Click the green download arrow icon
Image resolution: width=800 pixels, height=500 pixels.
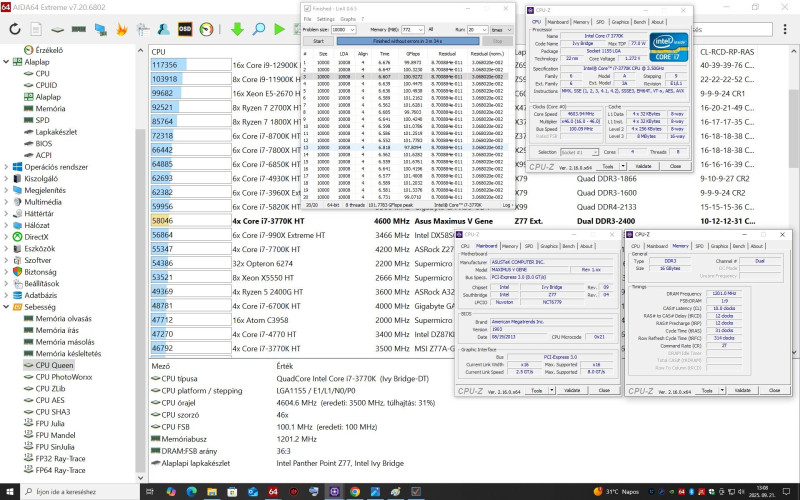point(237,29)
